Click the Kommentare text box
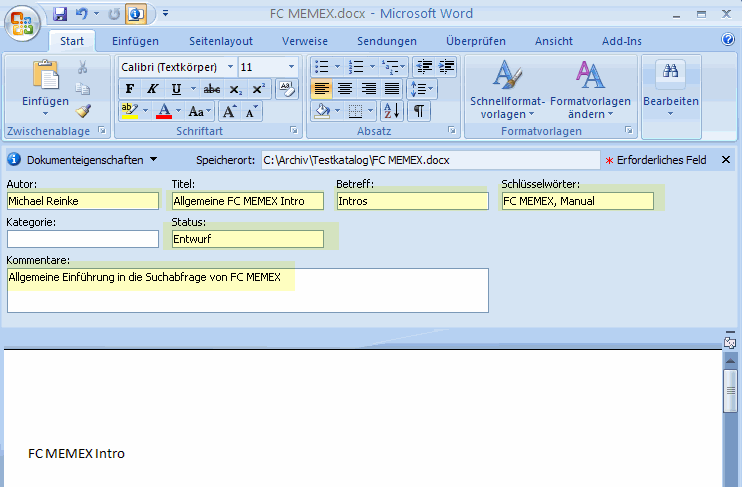This screenshot has height=487, width=742. 248,290
